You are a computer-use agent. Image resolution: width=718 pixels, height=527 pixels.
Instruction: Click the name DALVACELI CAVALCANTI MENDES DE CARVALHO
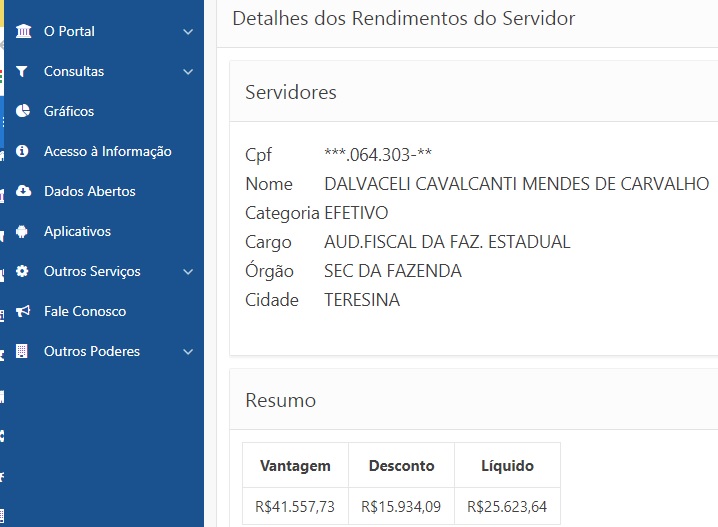tap(517, 184)
